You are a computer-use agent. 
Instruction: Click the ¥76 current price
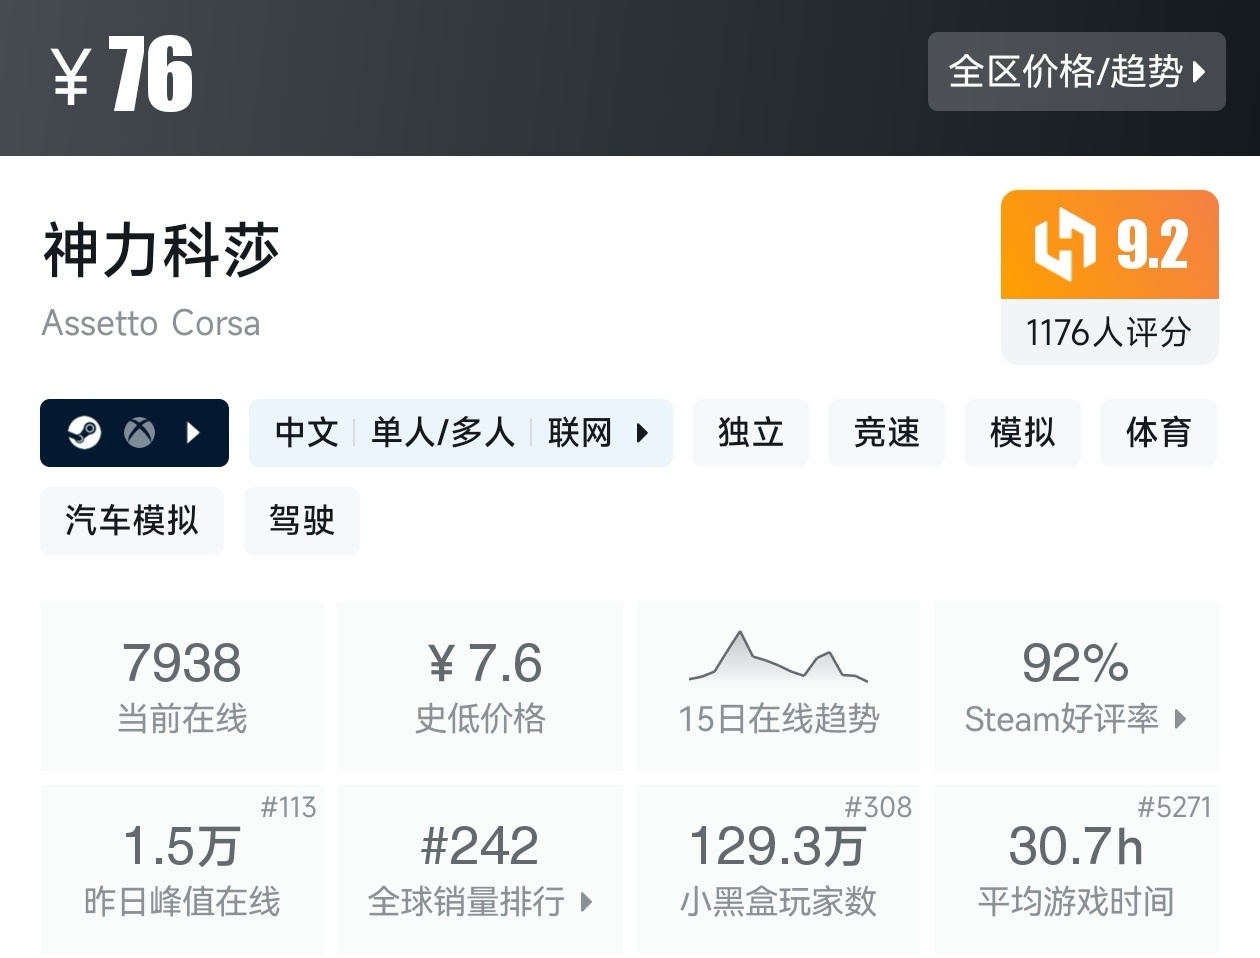pos(122,74)
